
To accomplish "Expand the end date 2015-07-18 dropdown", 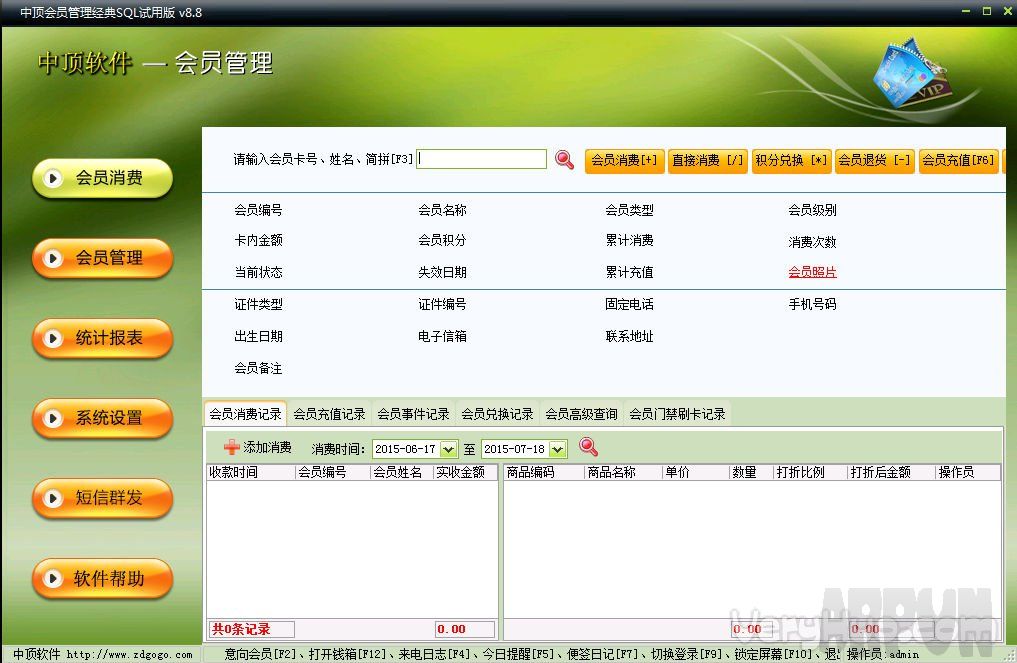I will [557, 450].
